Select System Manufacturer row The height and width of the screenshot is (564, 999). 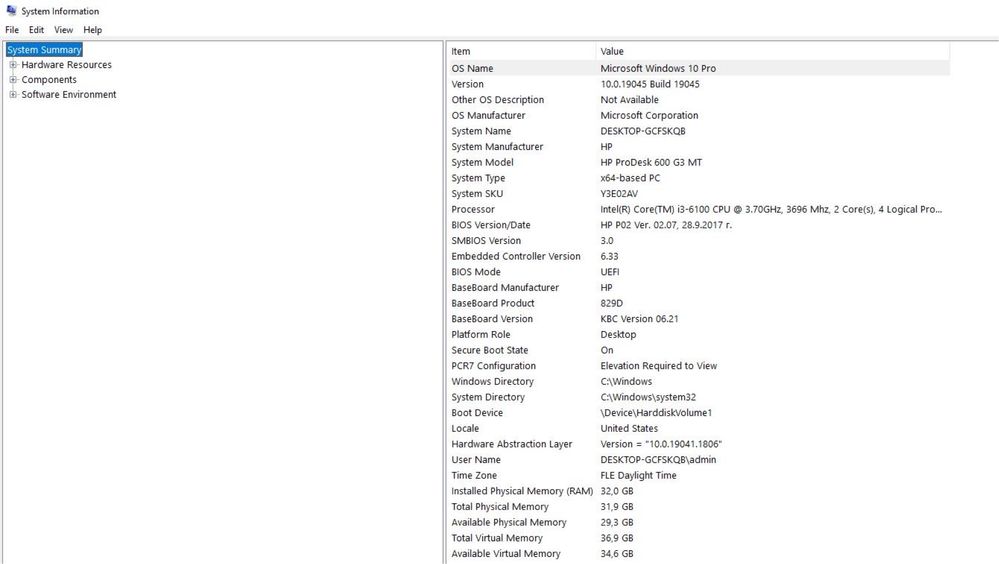coord(698,147)
